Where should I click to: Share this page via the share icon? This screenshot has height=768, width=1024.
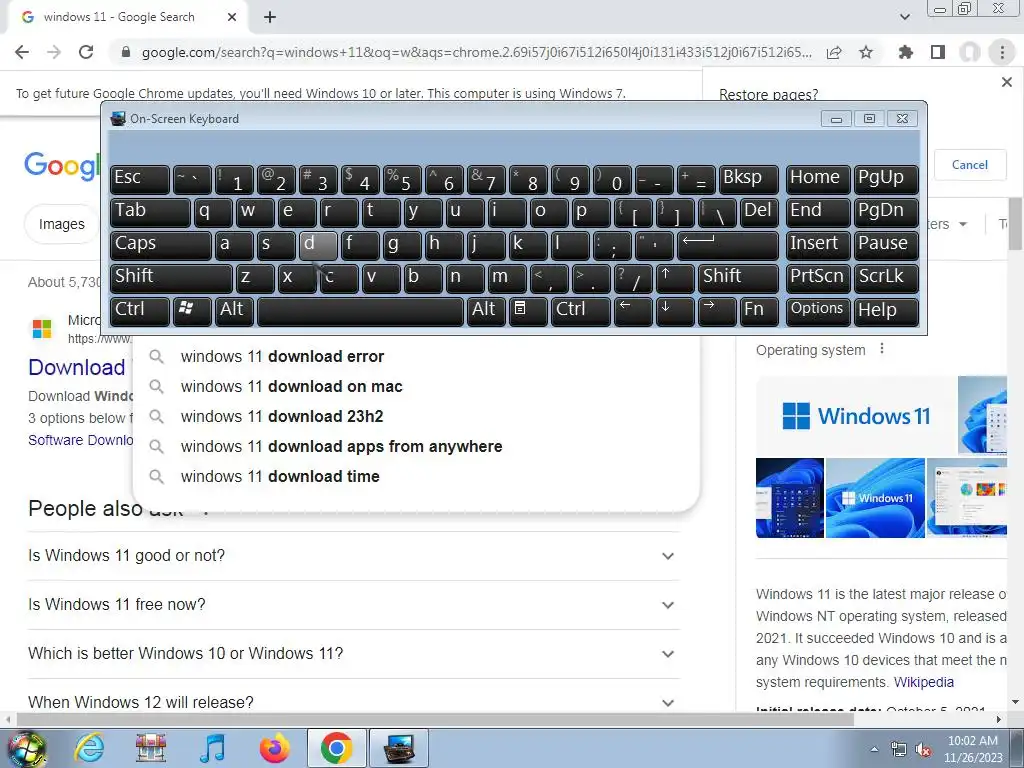[x=834, y=52]
